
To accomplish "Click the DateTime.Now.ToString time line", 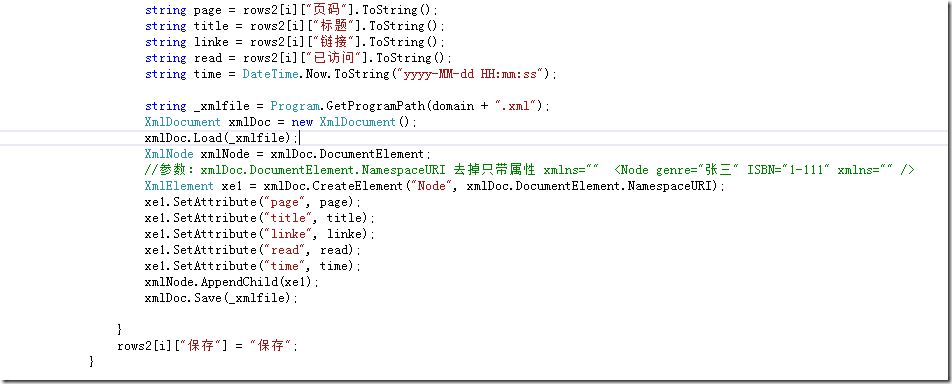I will [x=351, y=74].
